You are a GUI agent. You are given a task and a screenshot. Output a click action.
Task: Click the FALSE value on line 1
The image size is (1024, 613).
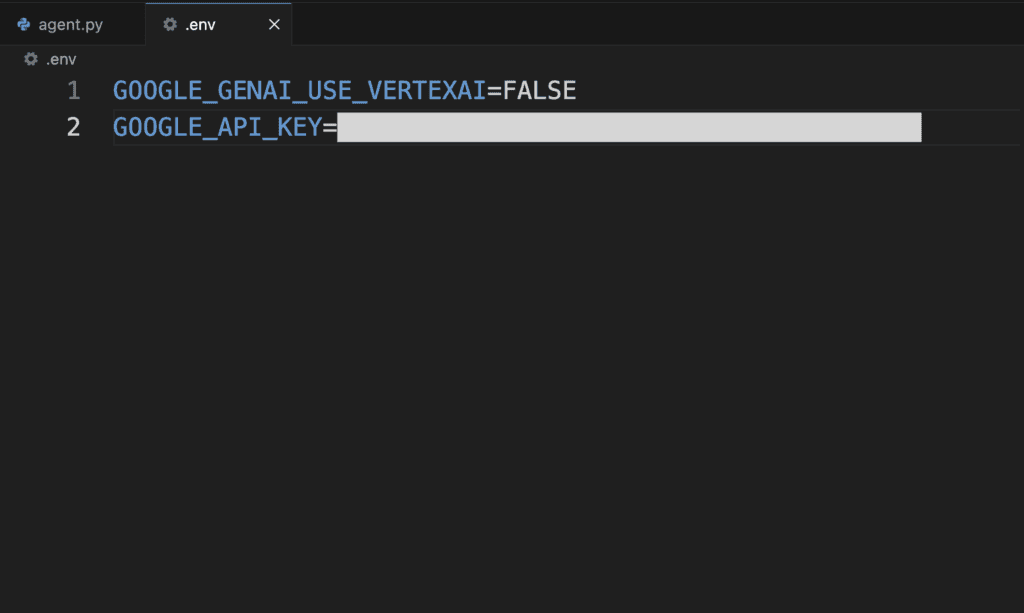(x=539, y=90)
